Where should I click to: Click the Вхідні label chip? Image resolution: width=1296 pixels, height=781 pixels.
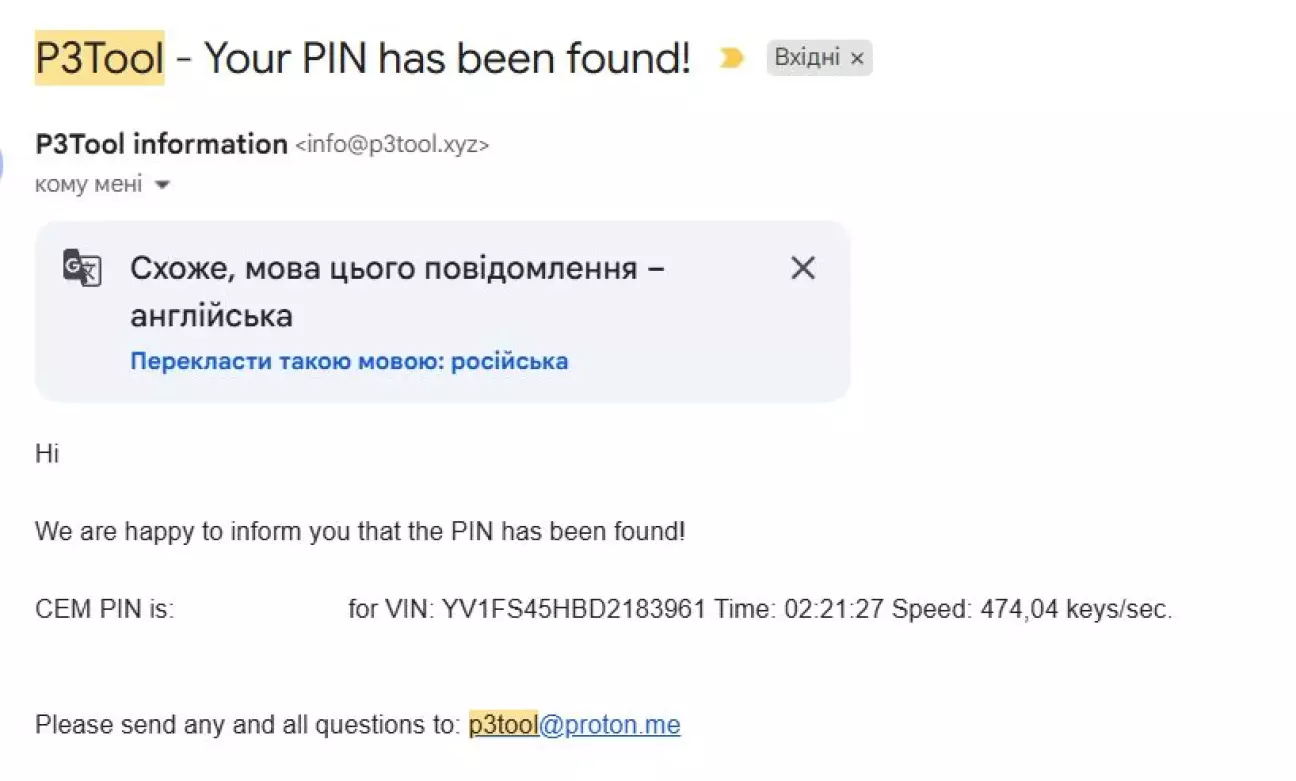tap(807, 58)
